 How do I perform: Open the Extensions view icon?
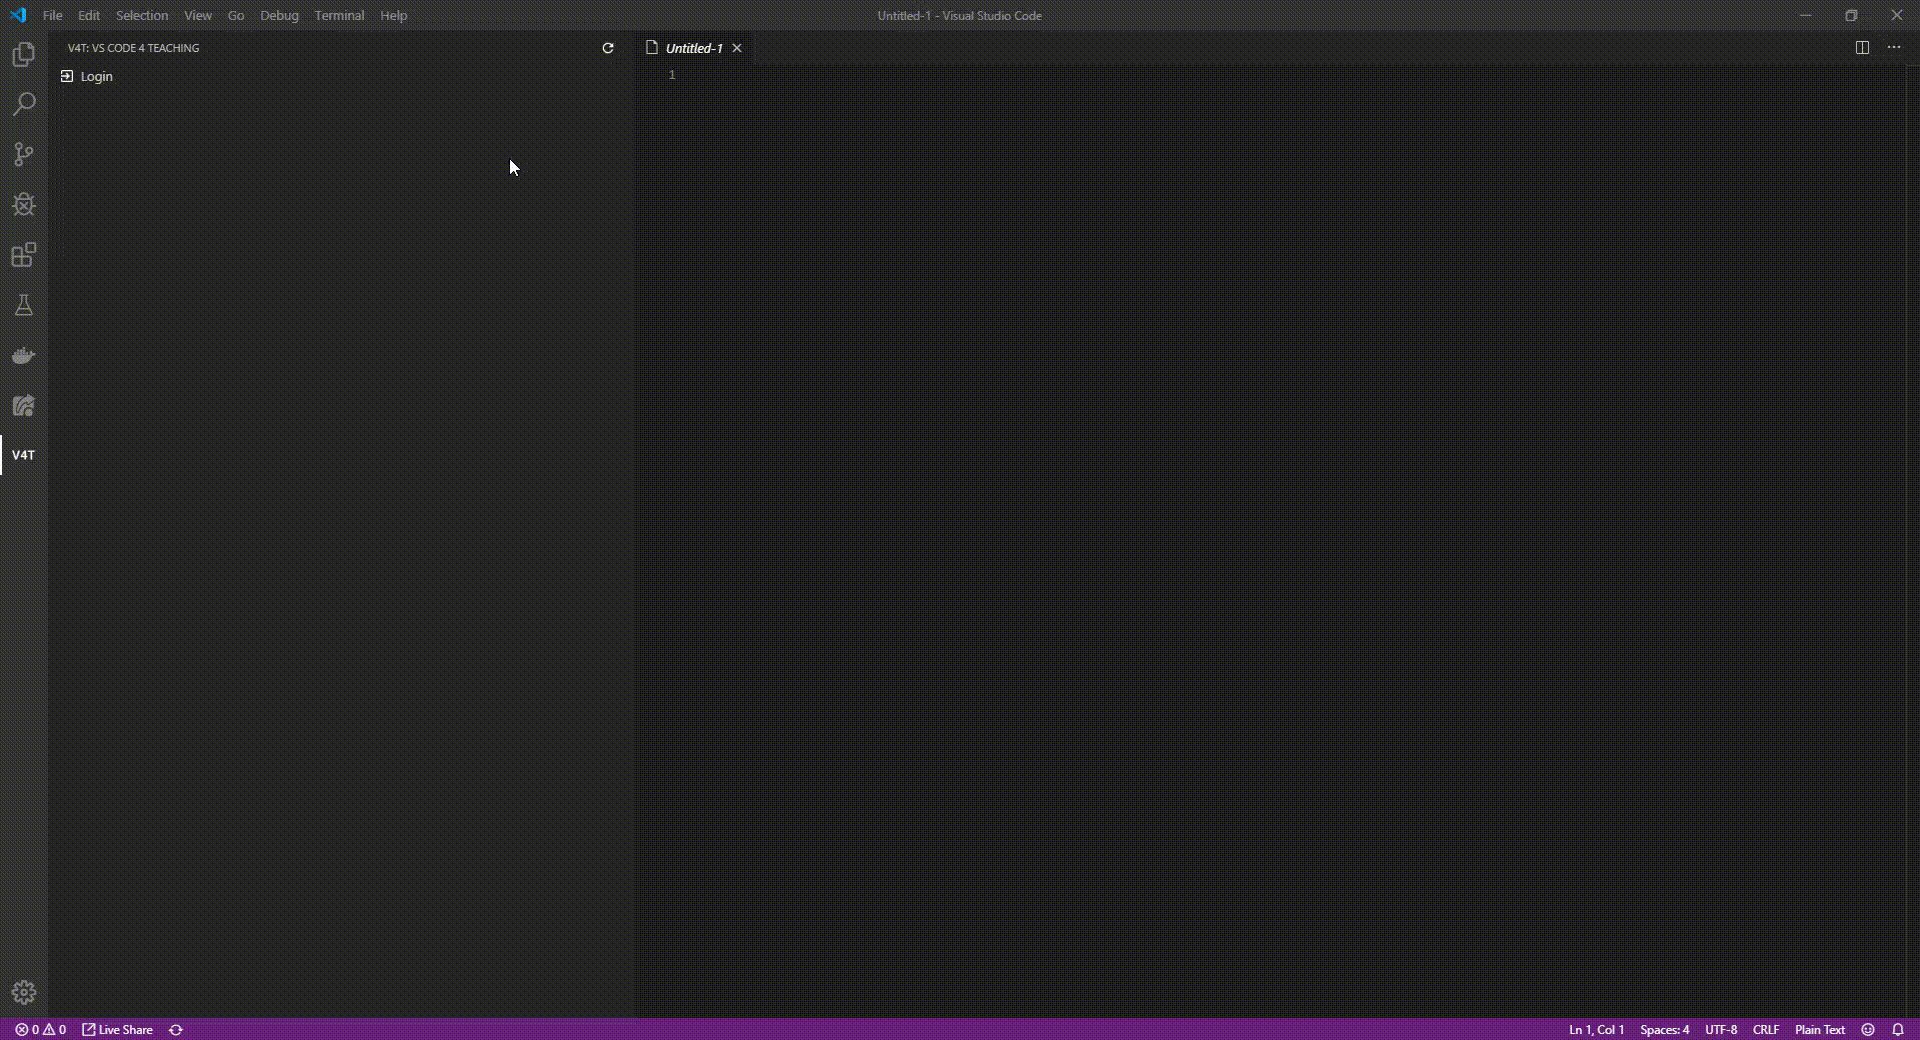(x=24, y=255)
